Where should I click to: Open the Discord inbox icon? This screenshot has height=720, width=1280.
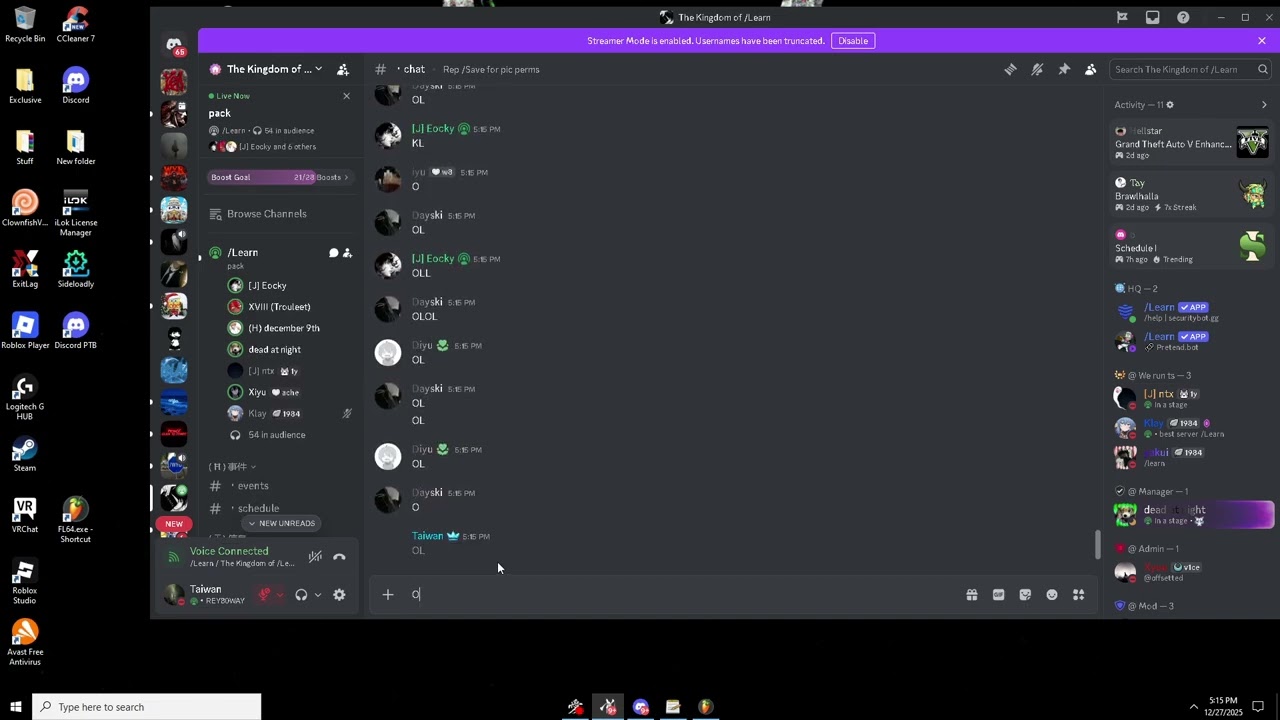[1153, 17]
